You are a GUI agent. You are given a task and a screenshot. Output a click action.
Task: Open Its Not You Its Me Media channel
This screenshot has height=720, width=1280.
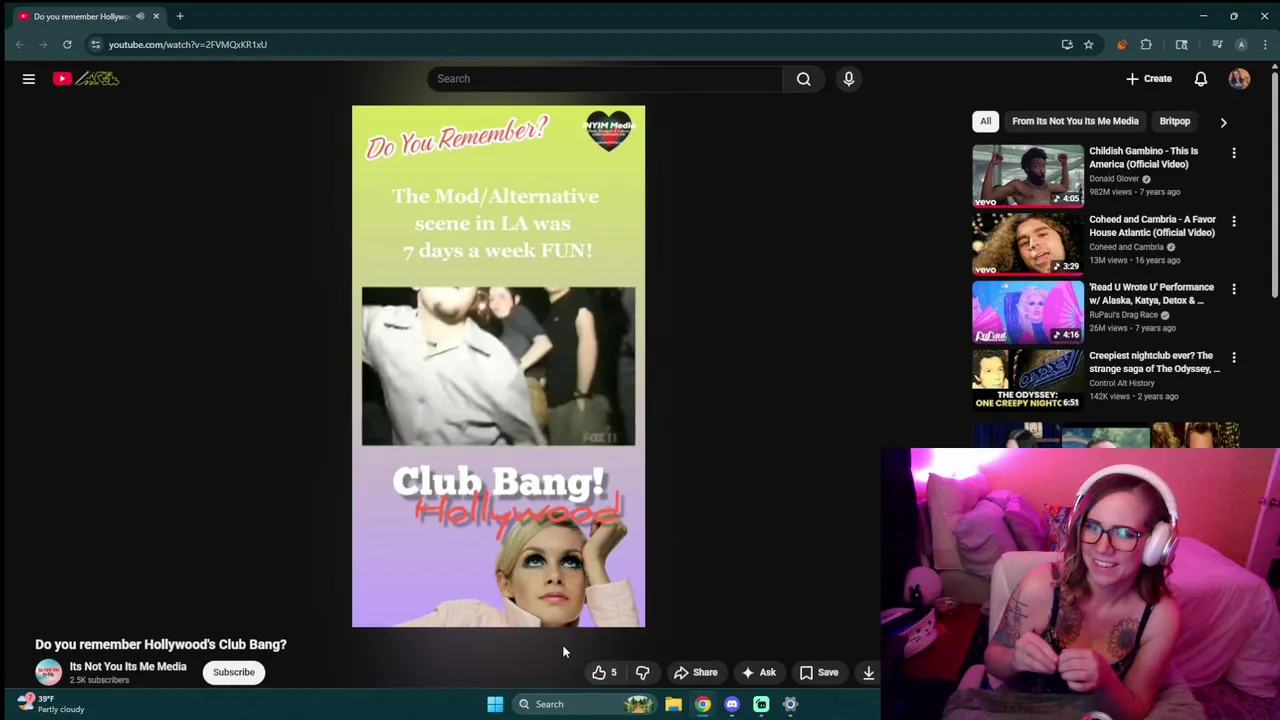click(128, 667)
